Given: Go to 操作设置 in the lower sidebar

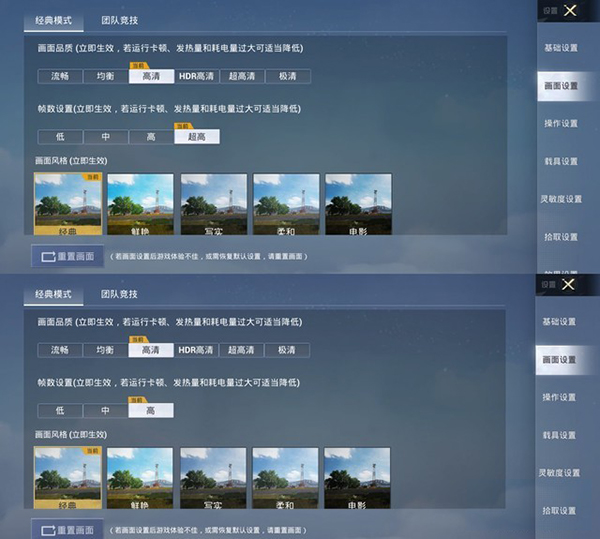Looking at the screenshot, I should click(x=560, y=397).
